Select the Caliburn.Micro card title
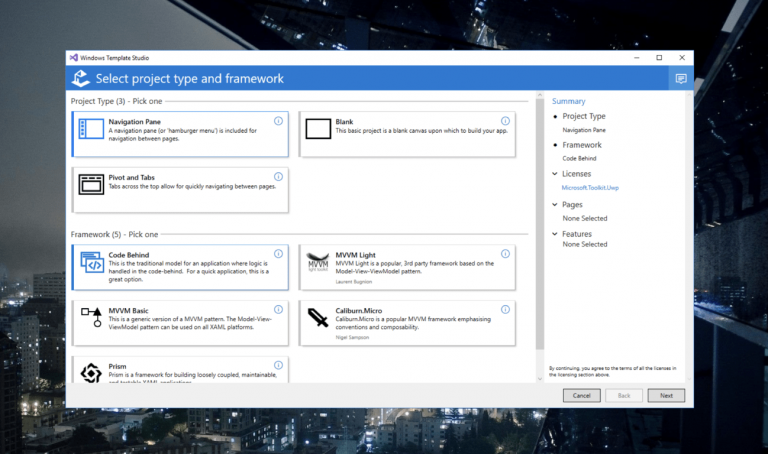 pyautogui.click(x=359, y=311)
